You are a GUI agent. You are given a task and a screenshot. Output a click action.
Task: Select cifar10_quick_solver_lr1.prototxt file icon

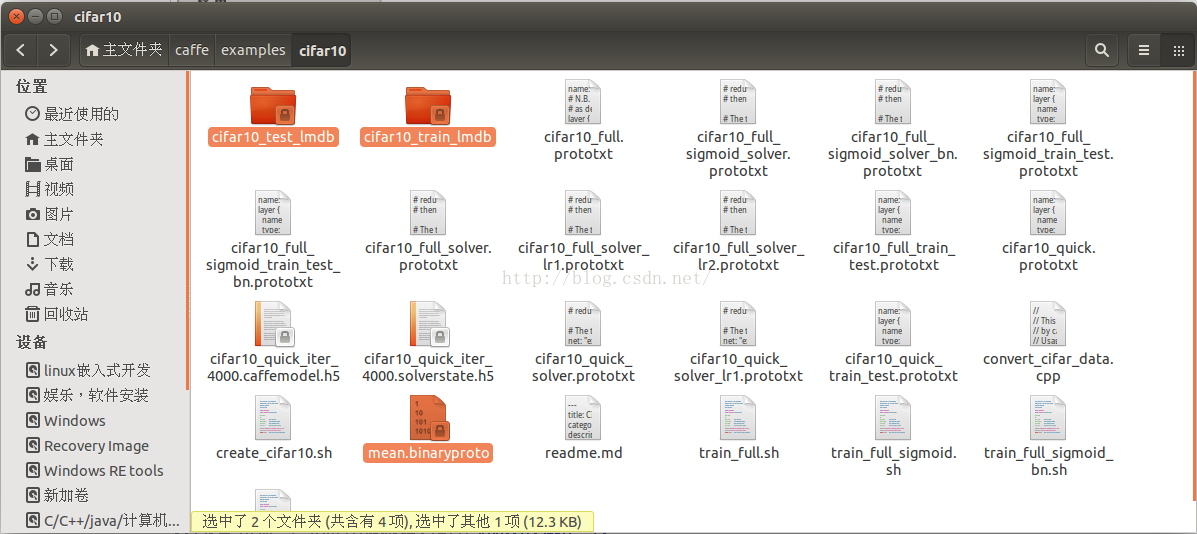737,323
